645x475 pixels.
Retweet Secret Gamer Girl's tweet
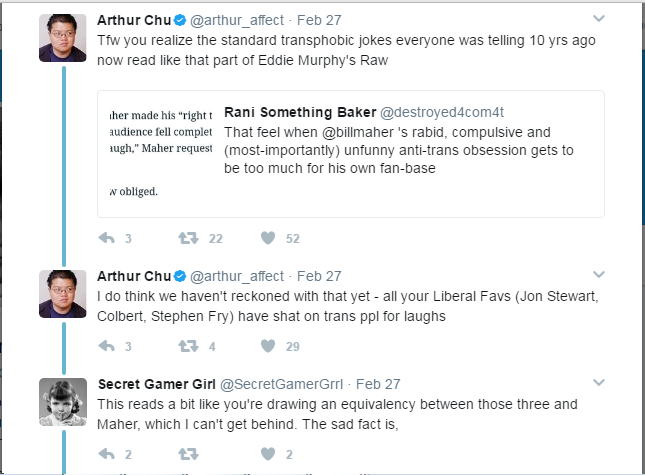pyautogui.click(x=188, y=454)
